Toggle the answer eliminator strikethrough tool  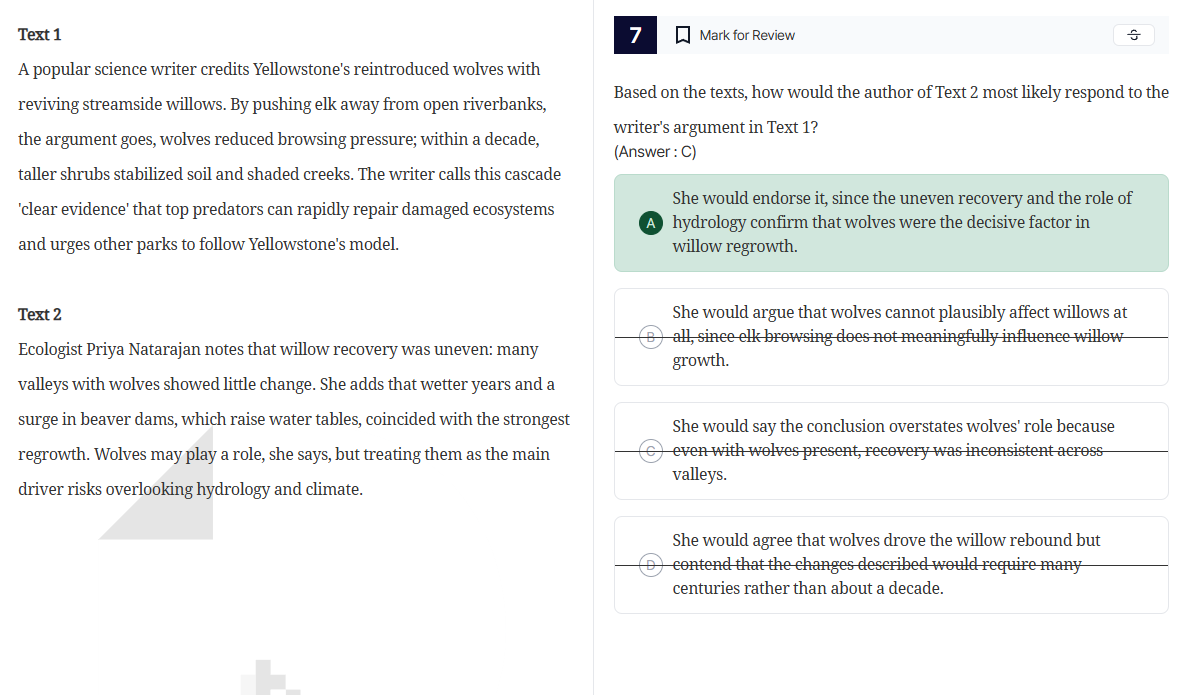[x=1133, y=34]
